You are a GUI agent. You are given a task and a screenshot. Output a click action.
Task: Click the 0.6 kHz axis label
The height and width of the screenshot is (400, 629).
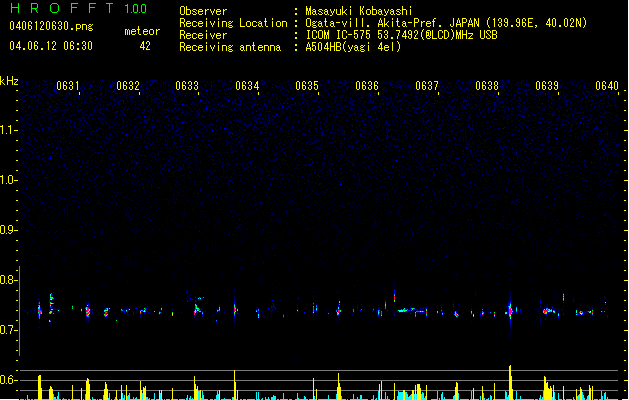click(8, 380)
